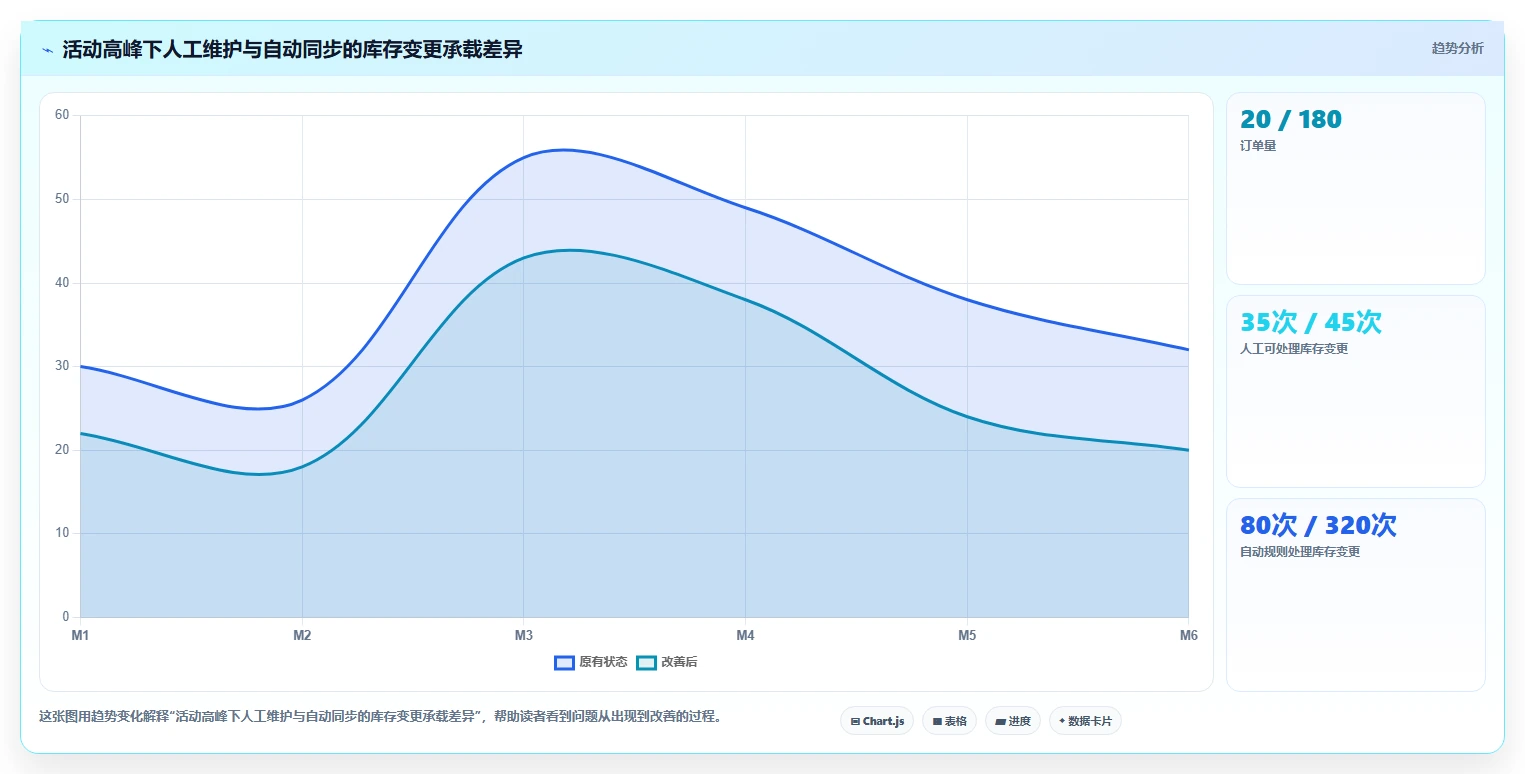Toggle the 改善后 legend entry
The image size is (1525, 774).
click(x=667, y=662)
